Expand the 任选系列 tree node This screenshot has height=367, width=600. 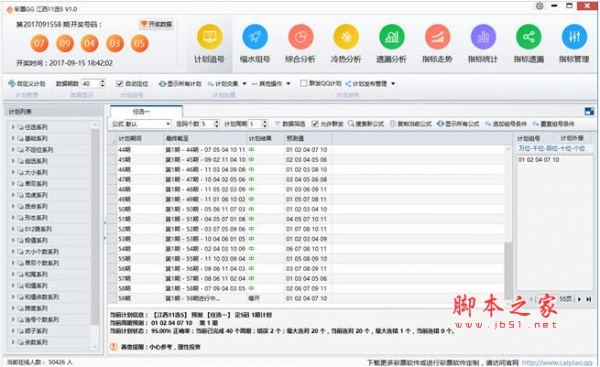click(13, 127)
